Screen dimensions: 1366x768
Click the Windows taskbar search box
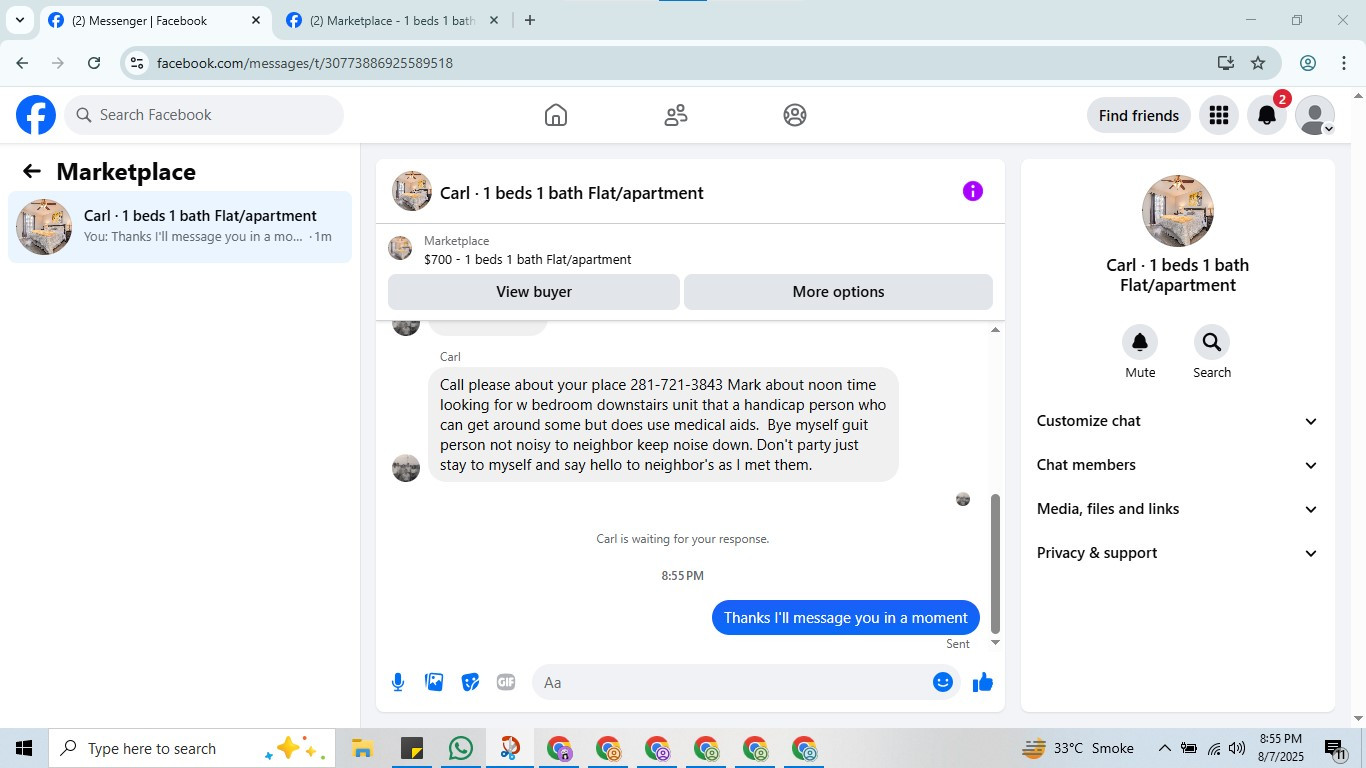(x=191, y=748)
